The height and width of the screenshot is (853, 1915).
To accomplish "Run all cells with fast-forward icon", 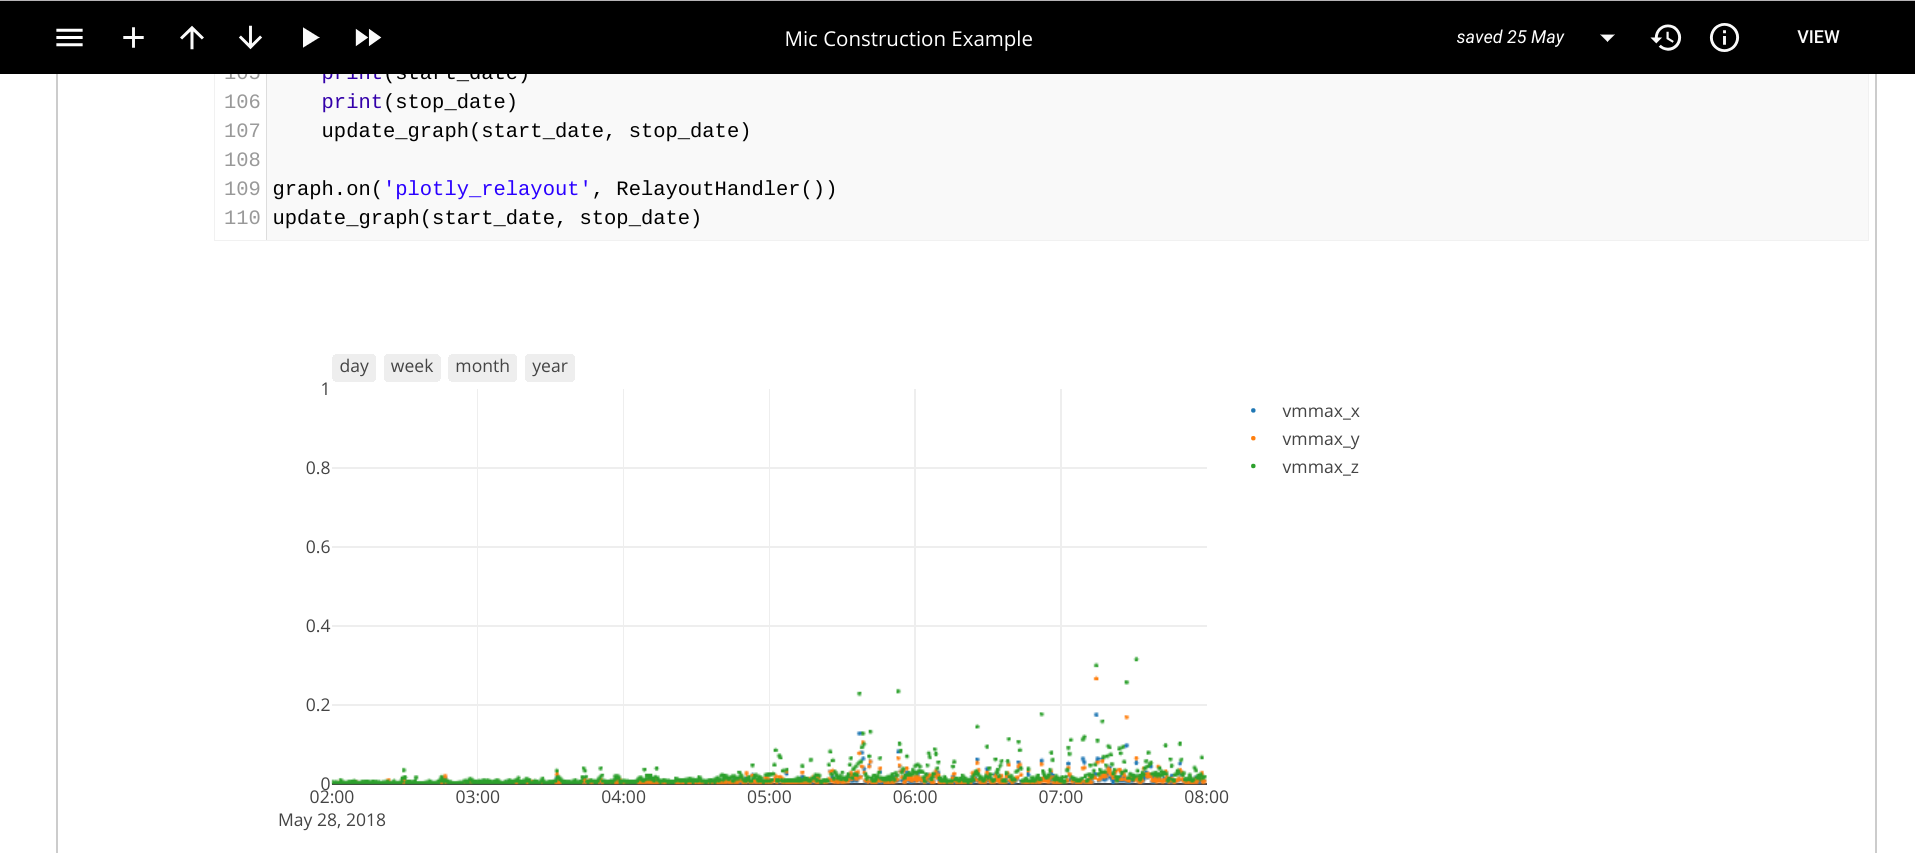I will click(368, 38).
